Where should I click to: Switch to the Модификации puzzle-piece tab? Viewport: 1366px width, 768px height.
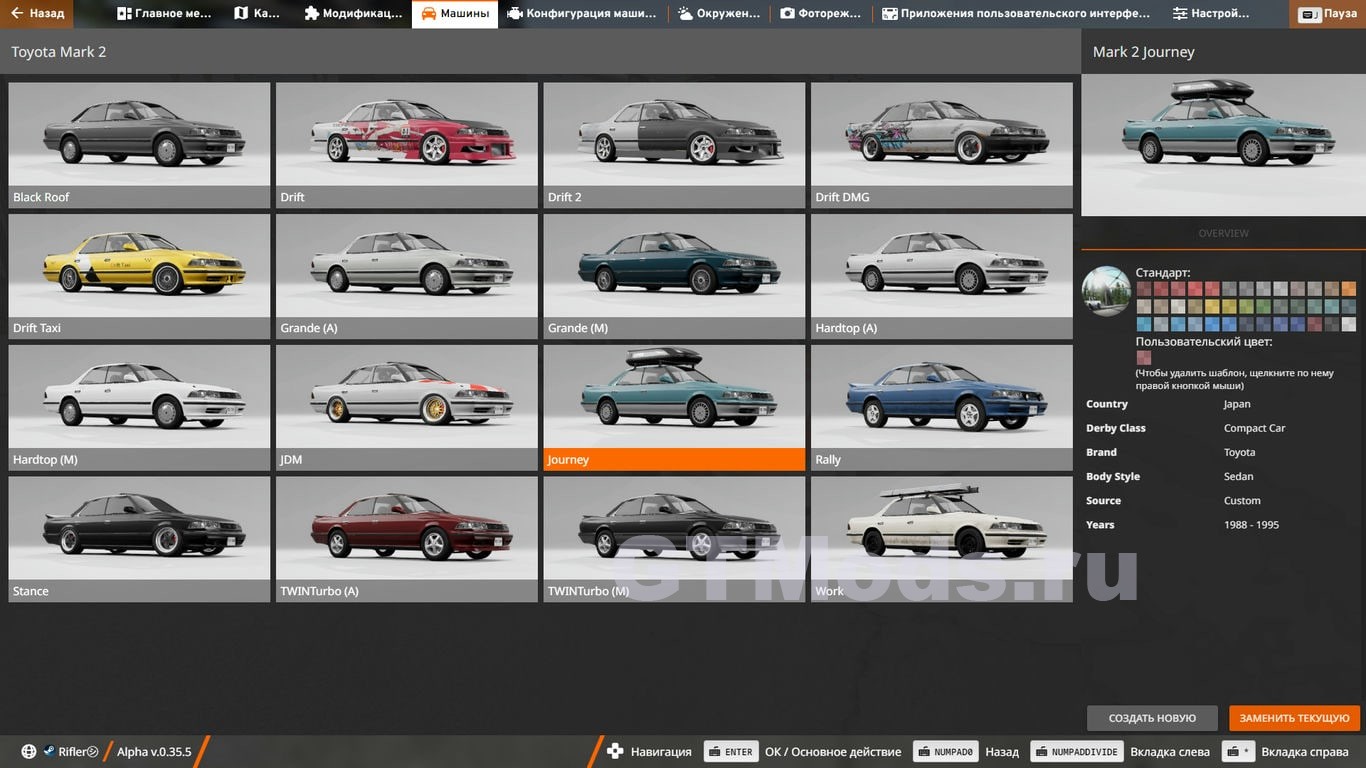pyautogui.click(x=352, y=14)
